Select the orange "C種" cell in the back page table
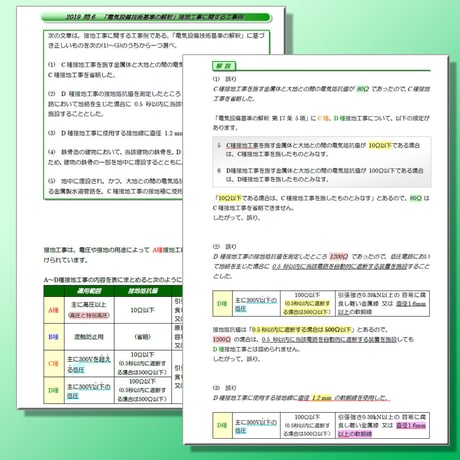This screenshot has height=460, width=460. click(53, 364)
